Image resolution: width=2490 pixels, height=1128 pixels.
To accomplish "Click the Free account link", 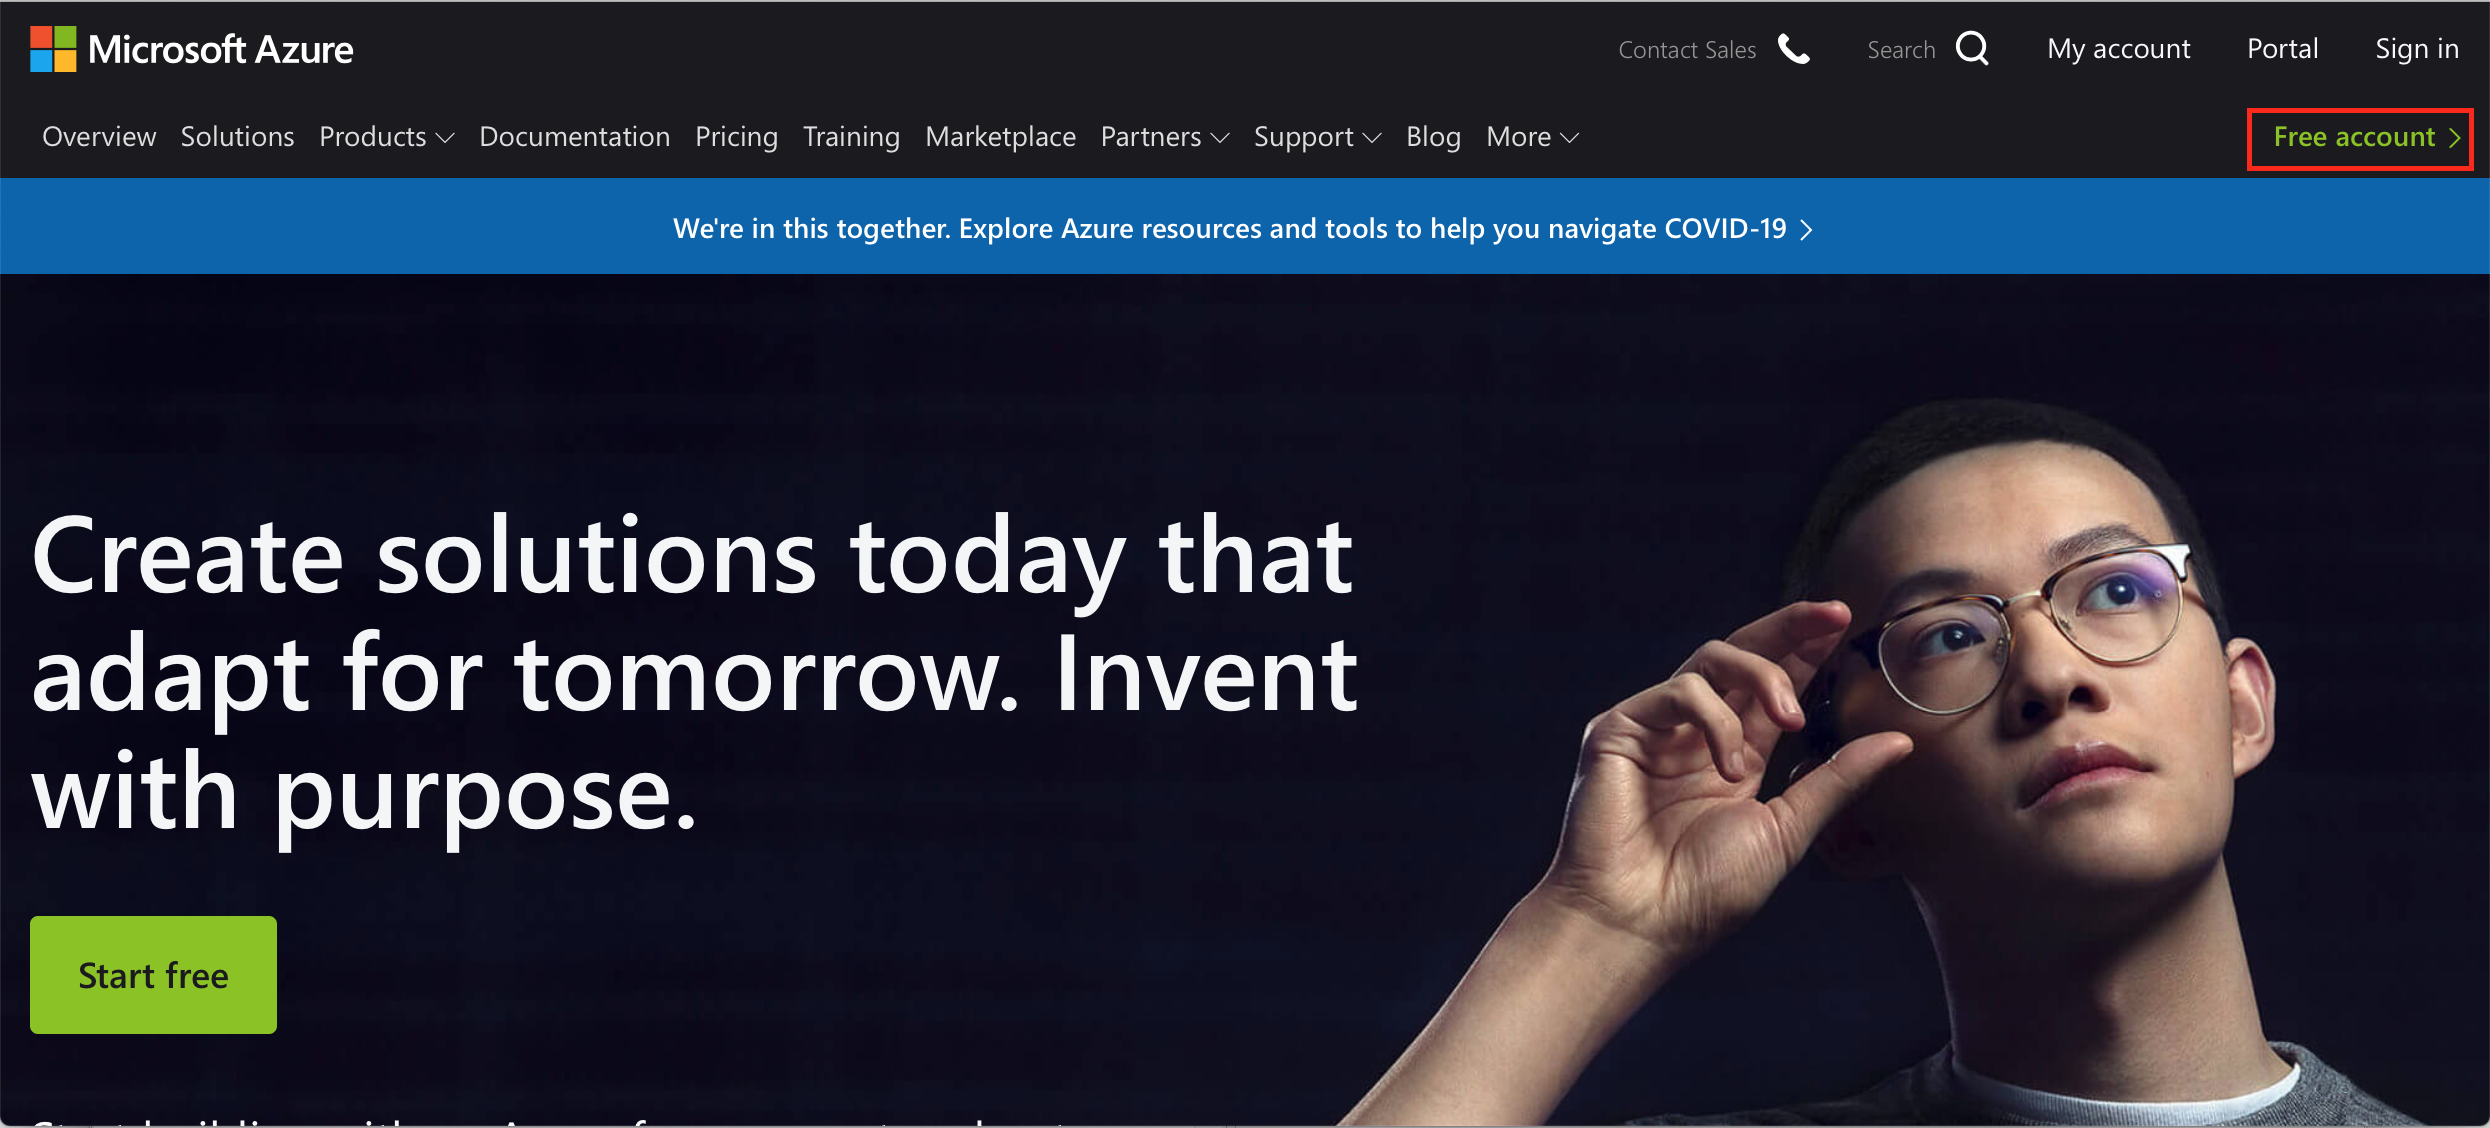I will click(x=2360, y=138).
